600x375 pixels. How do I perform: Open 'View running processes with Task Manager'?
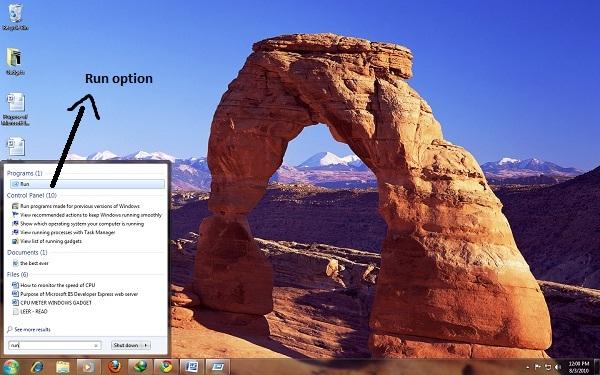[67, 232]
